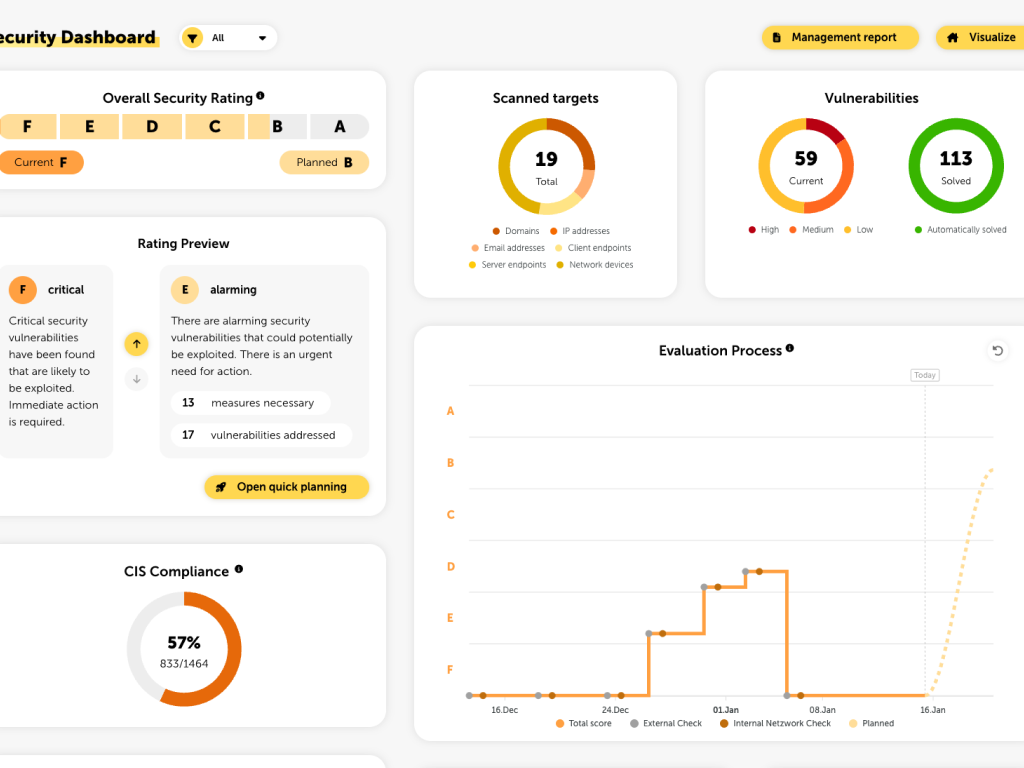
Task: Click the Visualize button
Action: 981,37
